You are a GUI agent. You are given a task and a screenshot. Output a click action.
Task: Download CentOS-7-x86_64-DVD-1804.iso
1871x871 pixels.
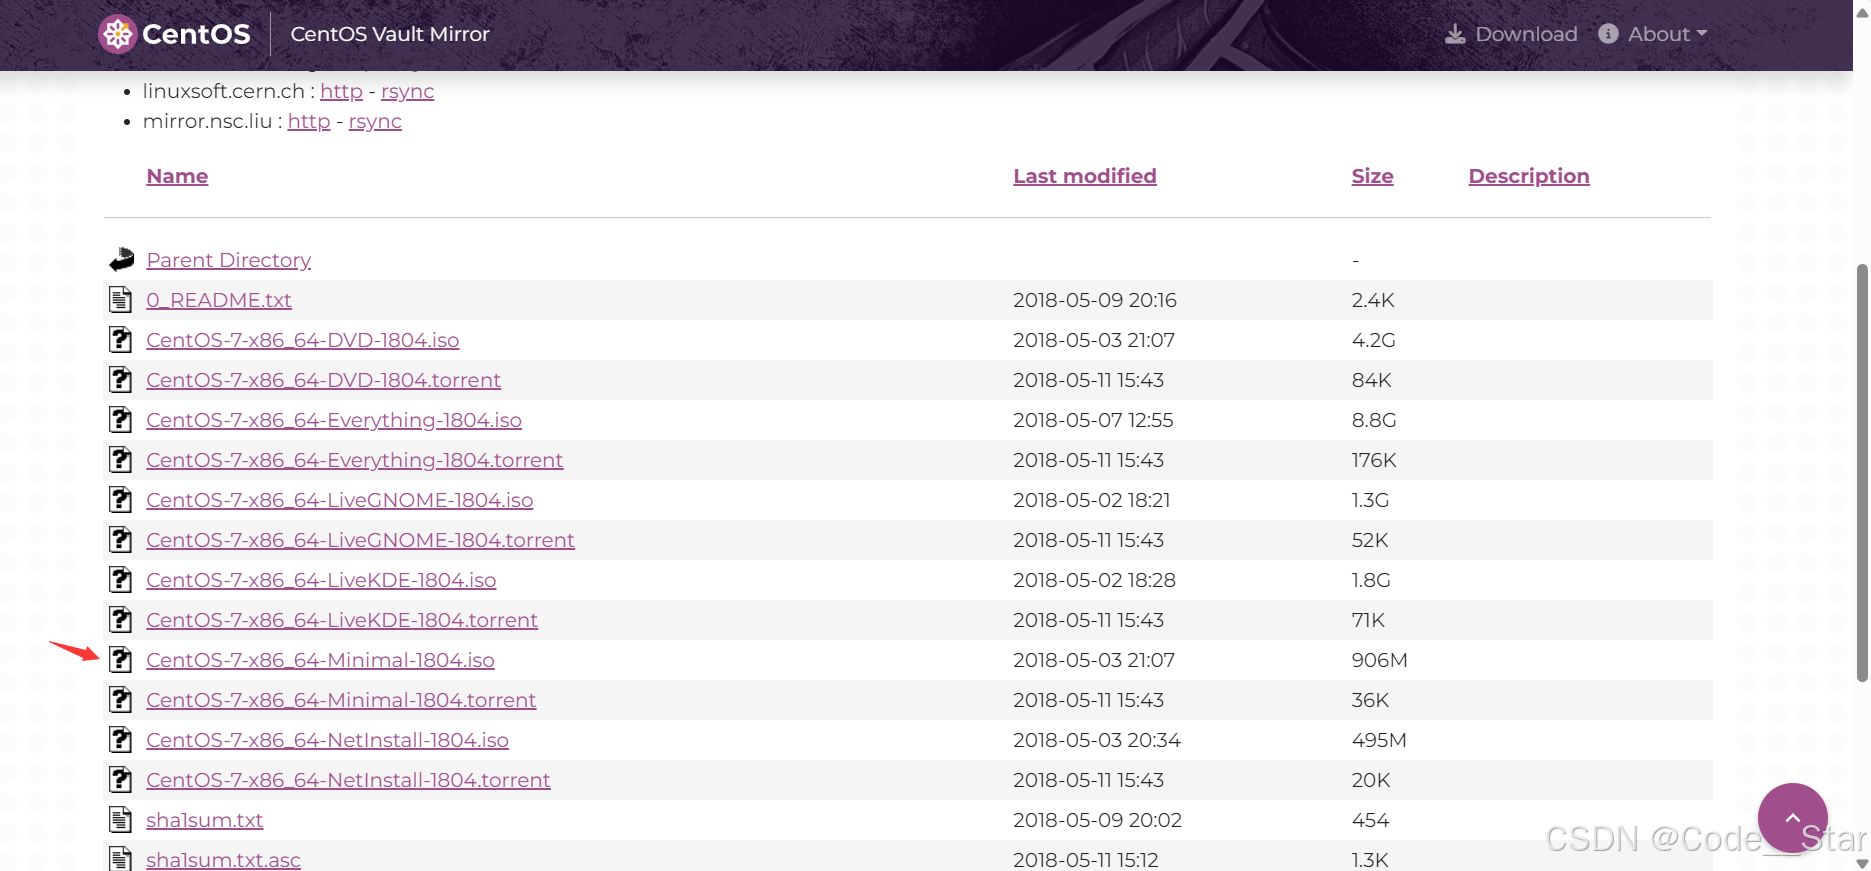303,340
